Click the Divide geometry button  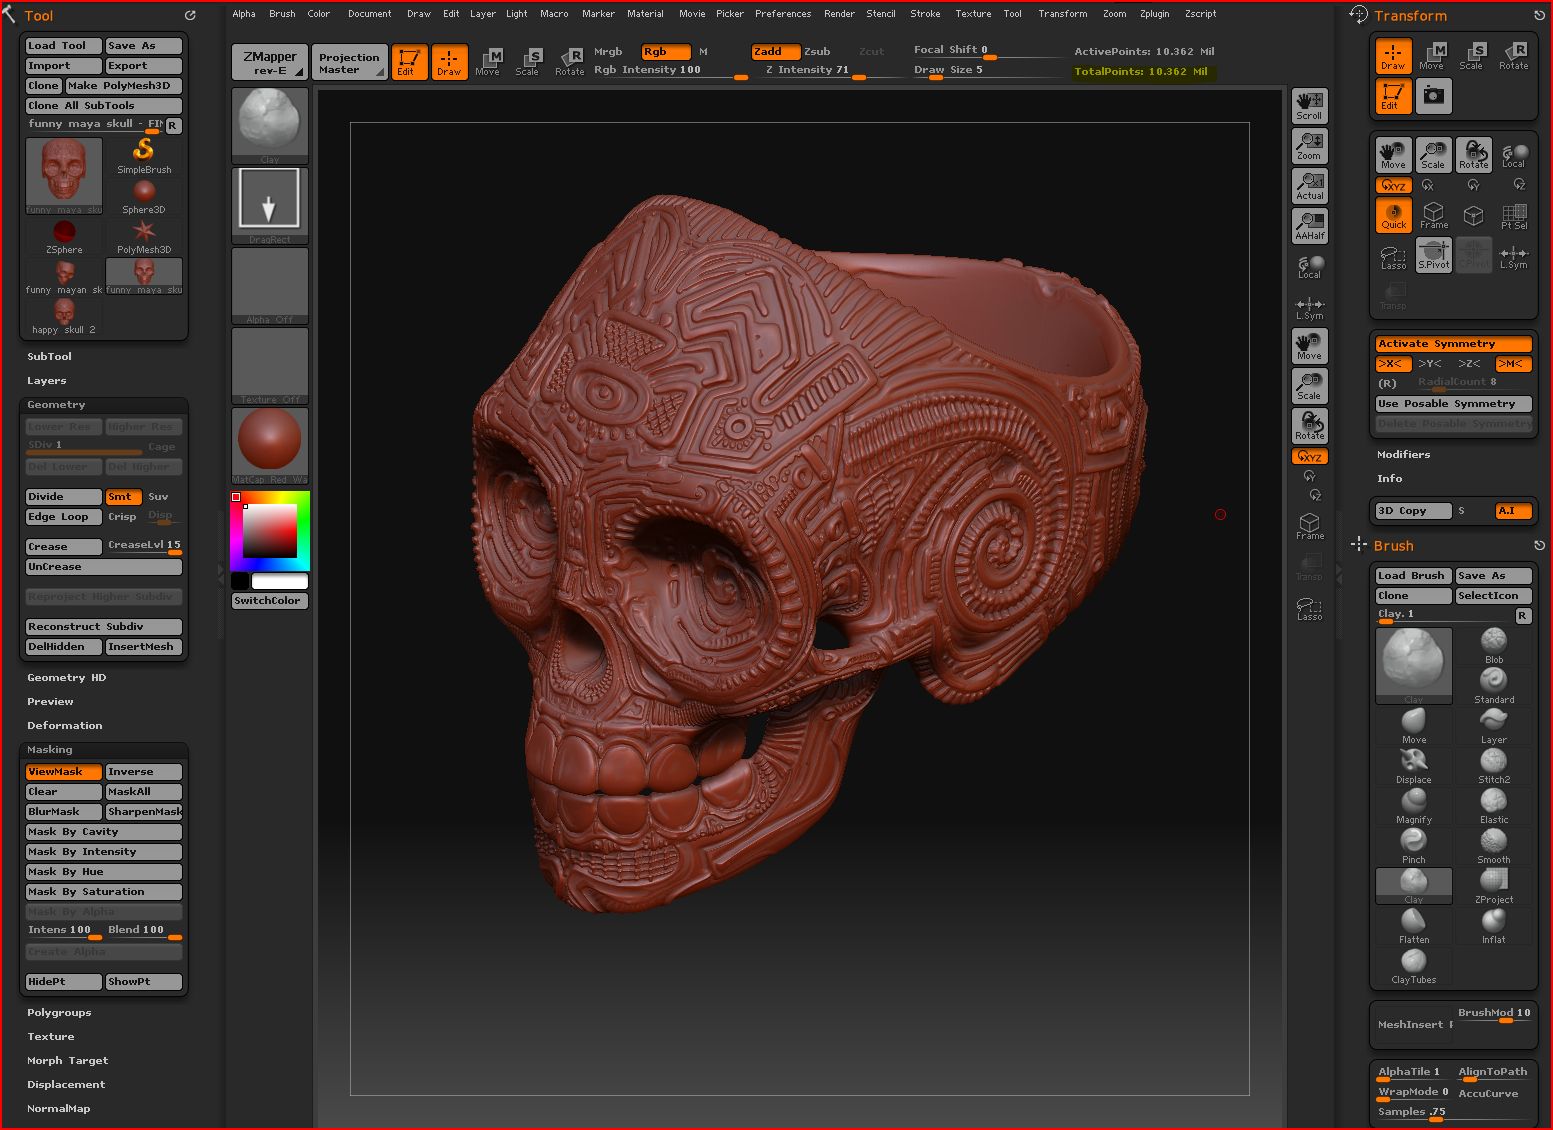pos(64,496)
